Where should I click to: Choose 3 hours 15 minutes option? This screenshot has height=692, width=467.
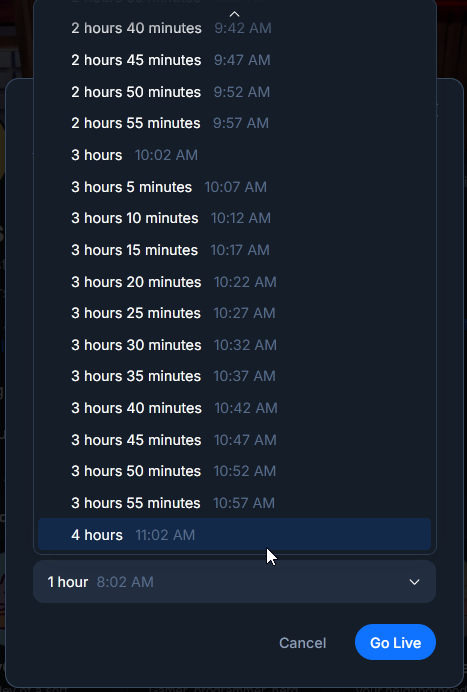tap(234, 250)
